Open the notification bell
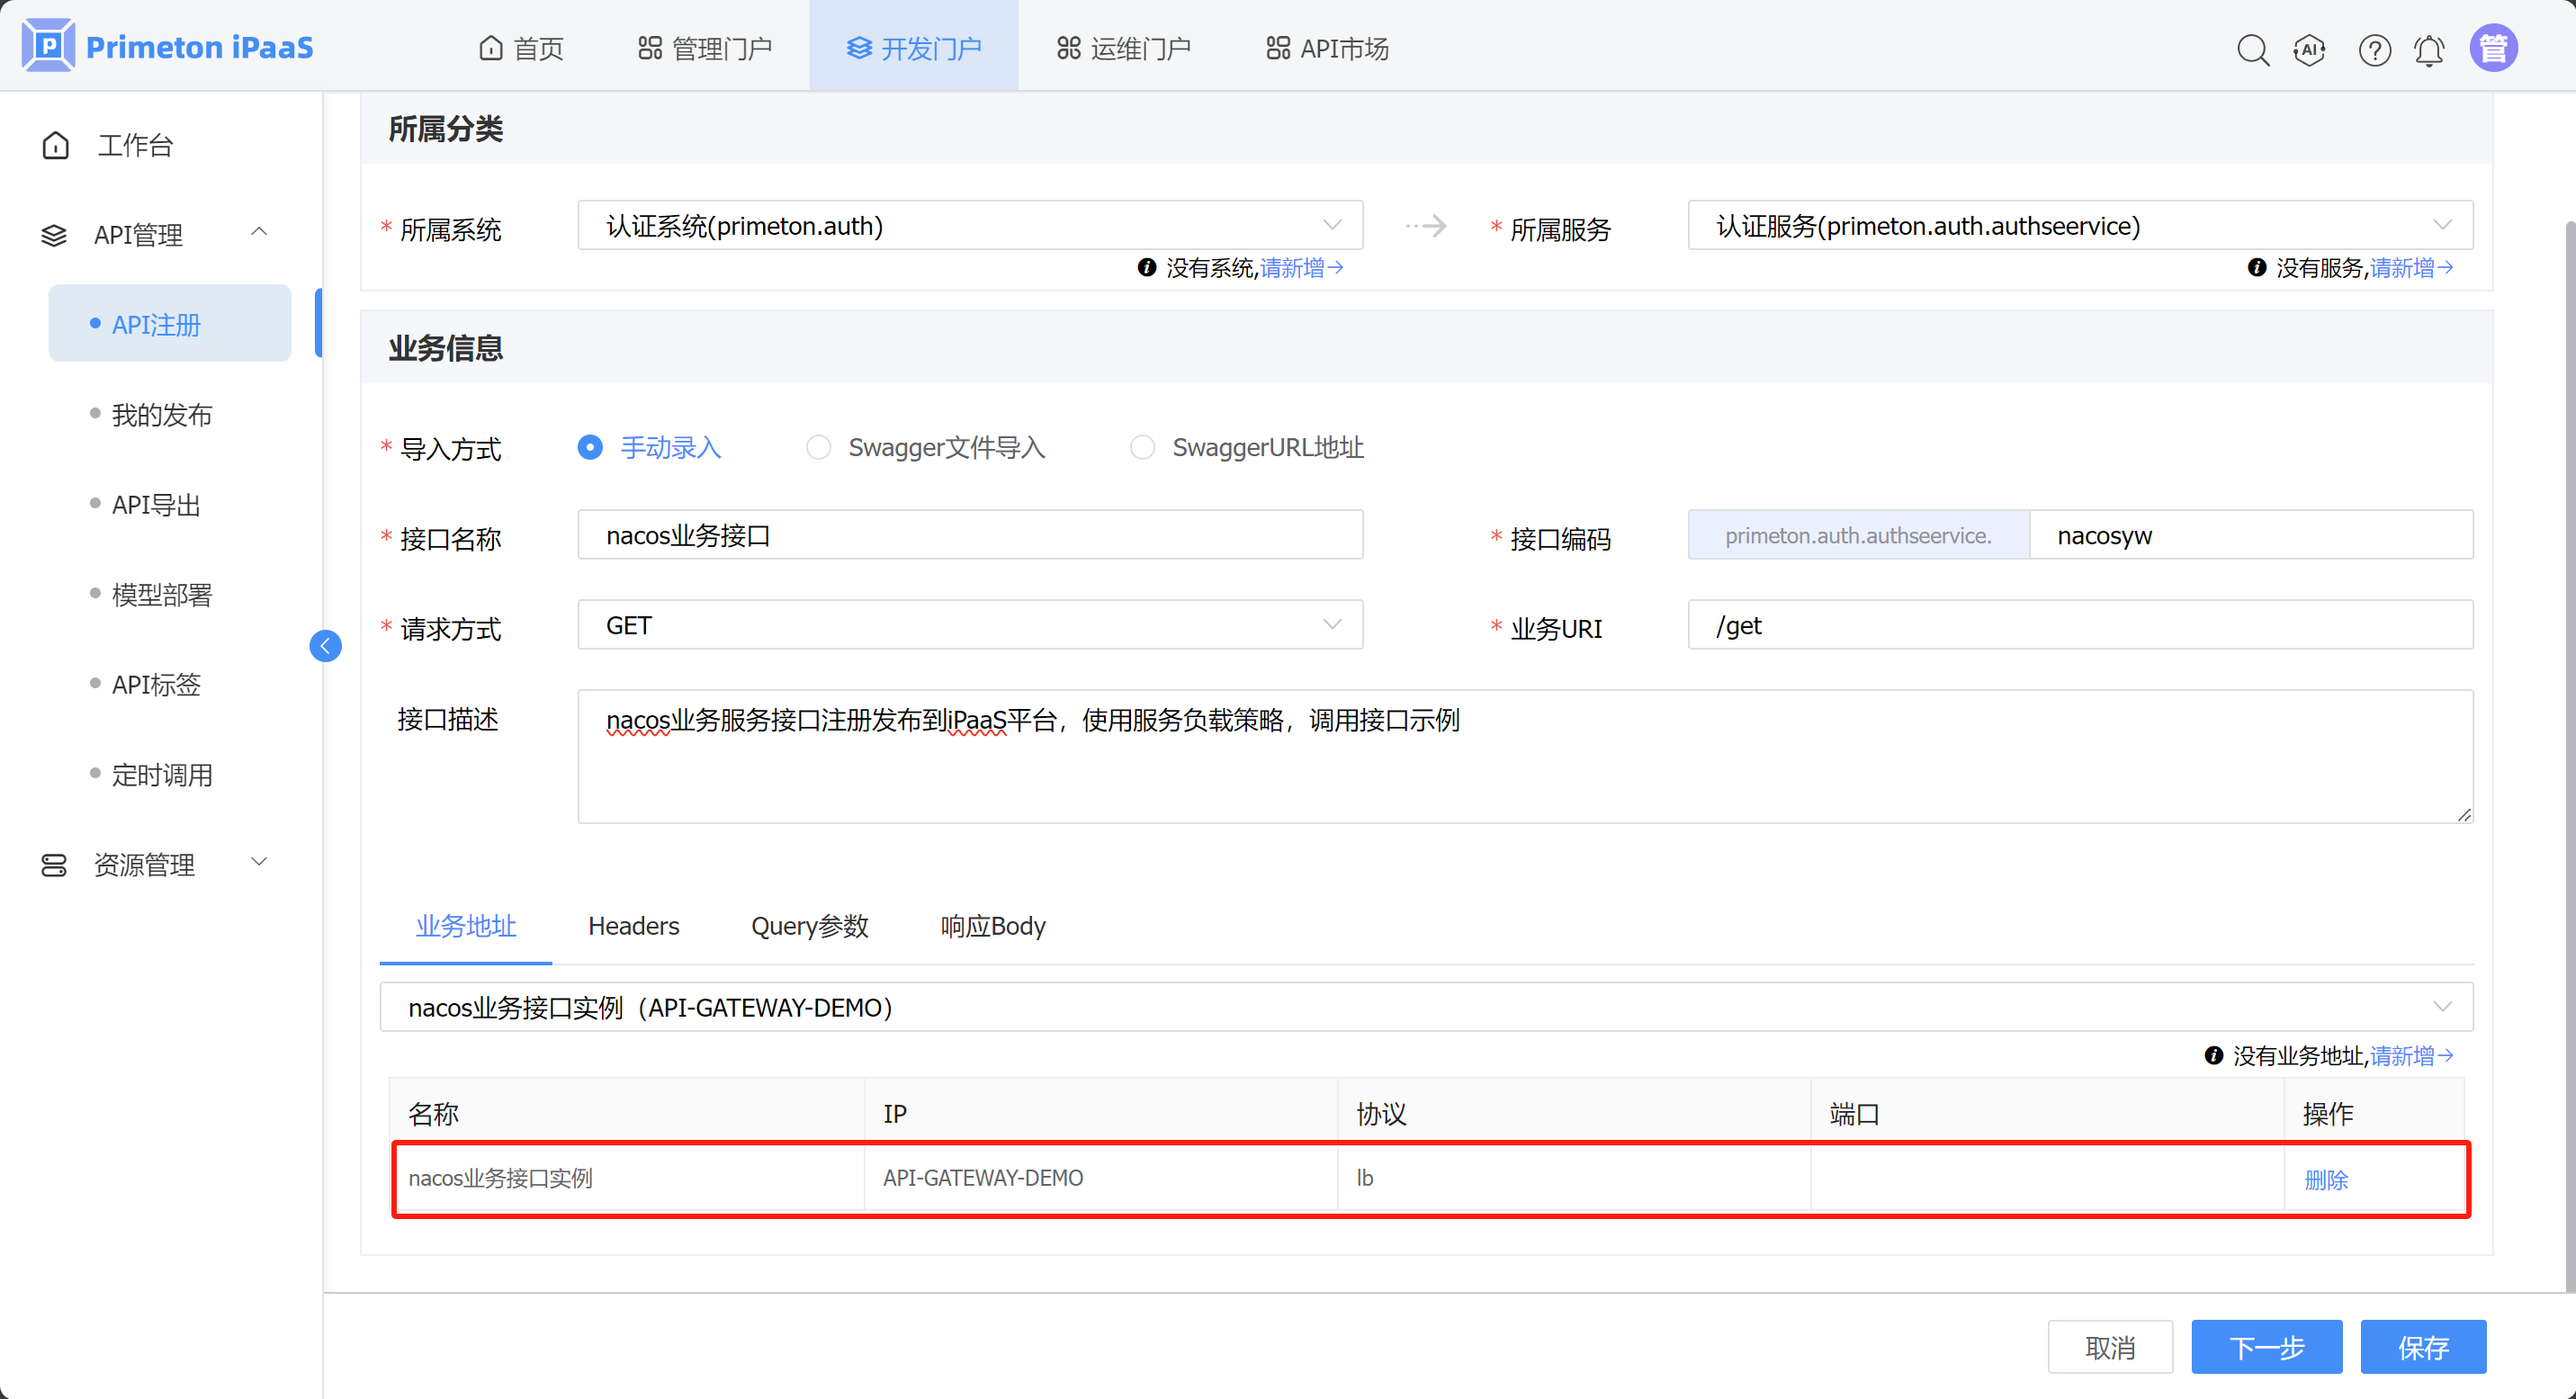The image size is (2576, 1399). tap(2429, 49)
